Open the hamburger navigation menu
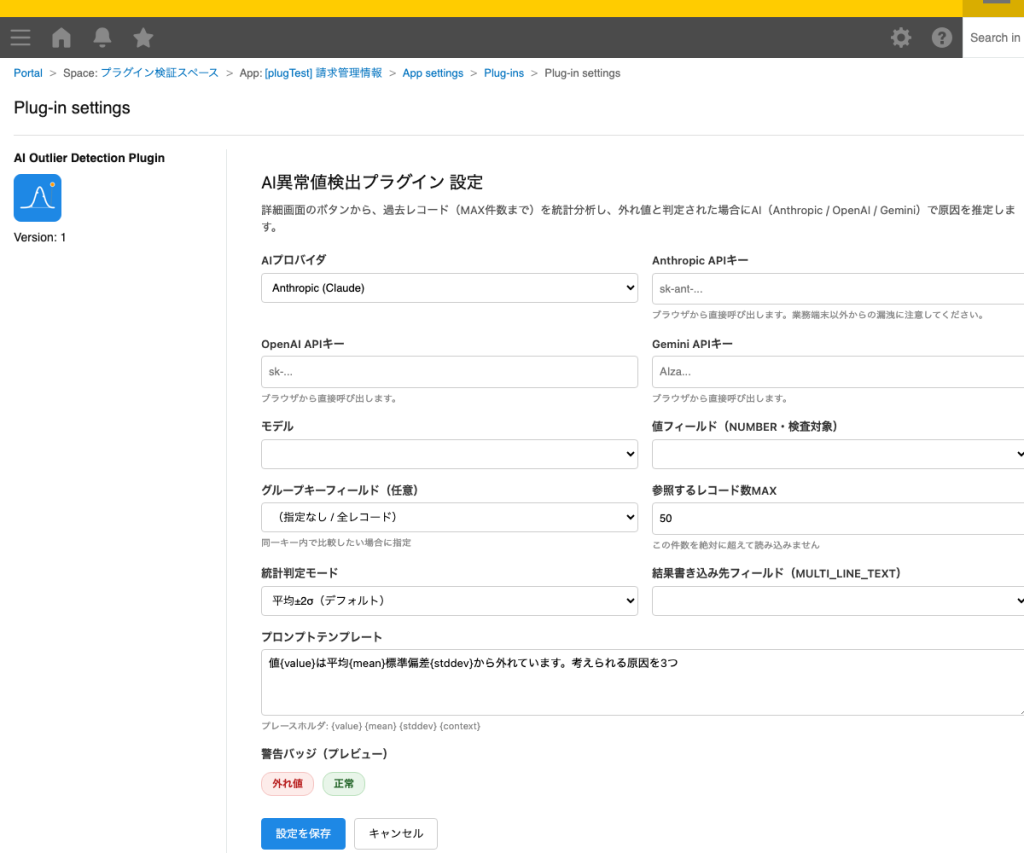The image size is (1024, 853). 20,37
